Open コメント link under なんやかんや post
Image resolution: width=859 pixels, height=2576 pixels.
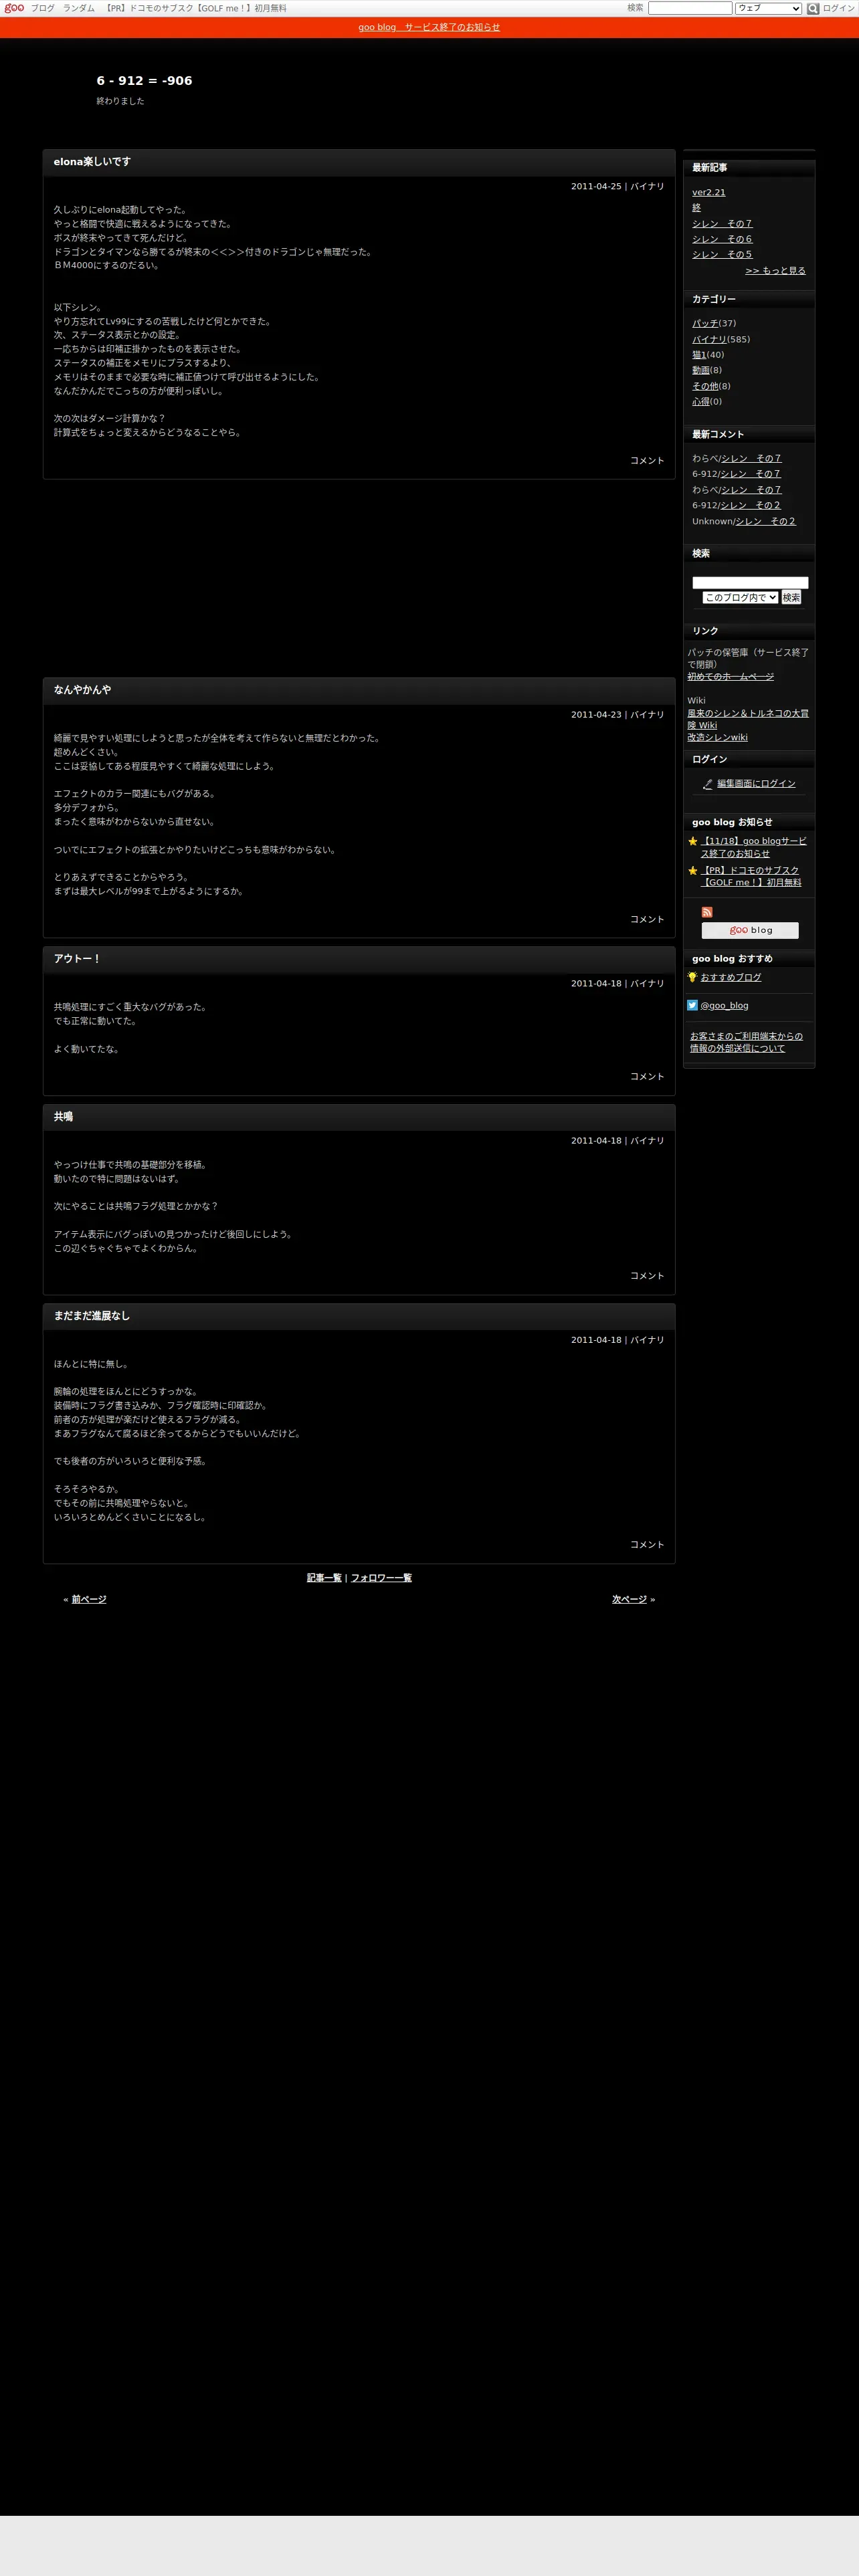click(647, 919)
